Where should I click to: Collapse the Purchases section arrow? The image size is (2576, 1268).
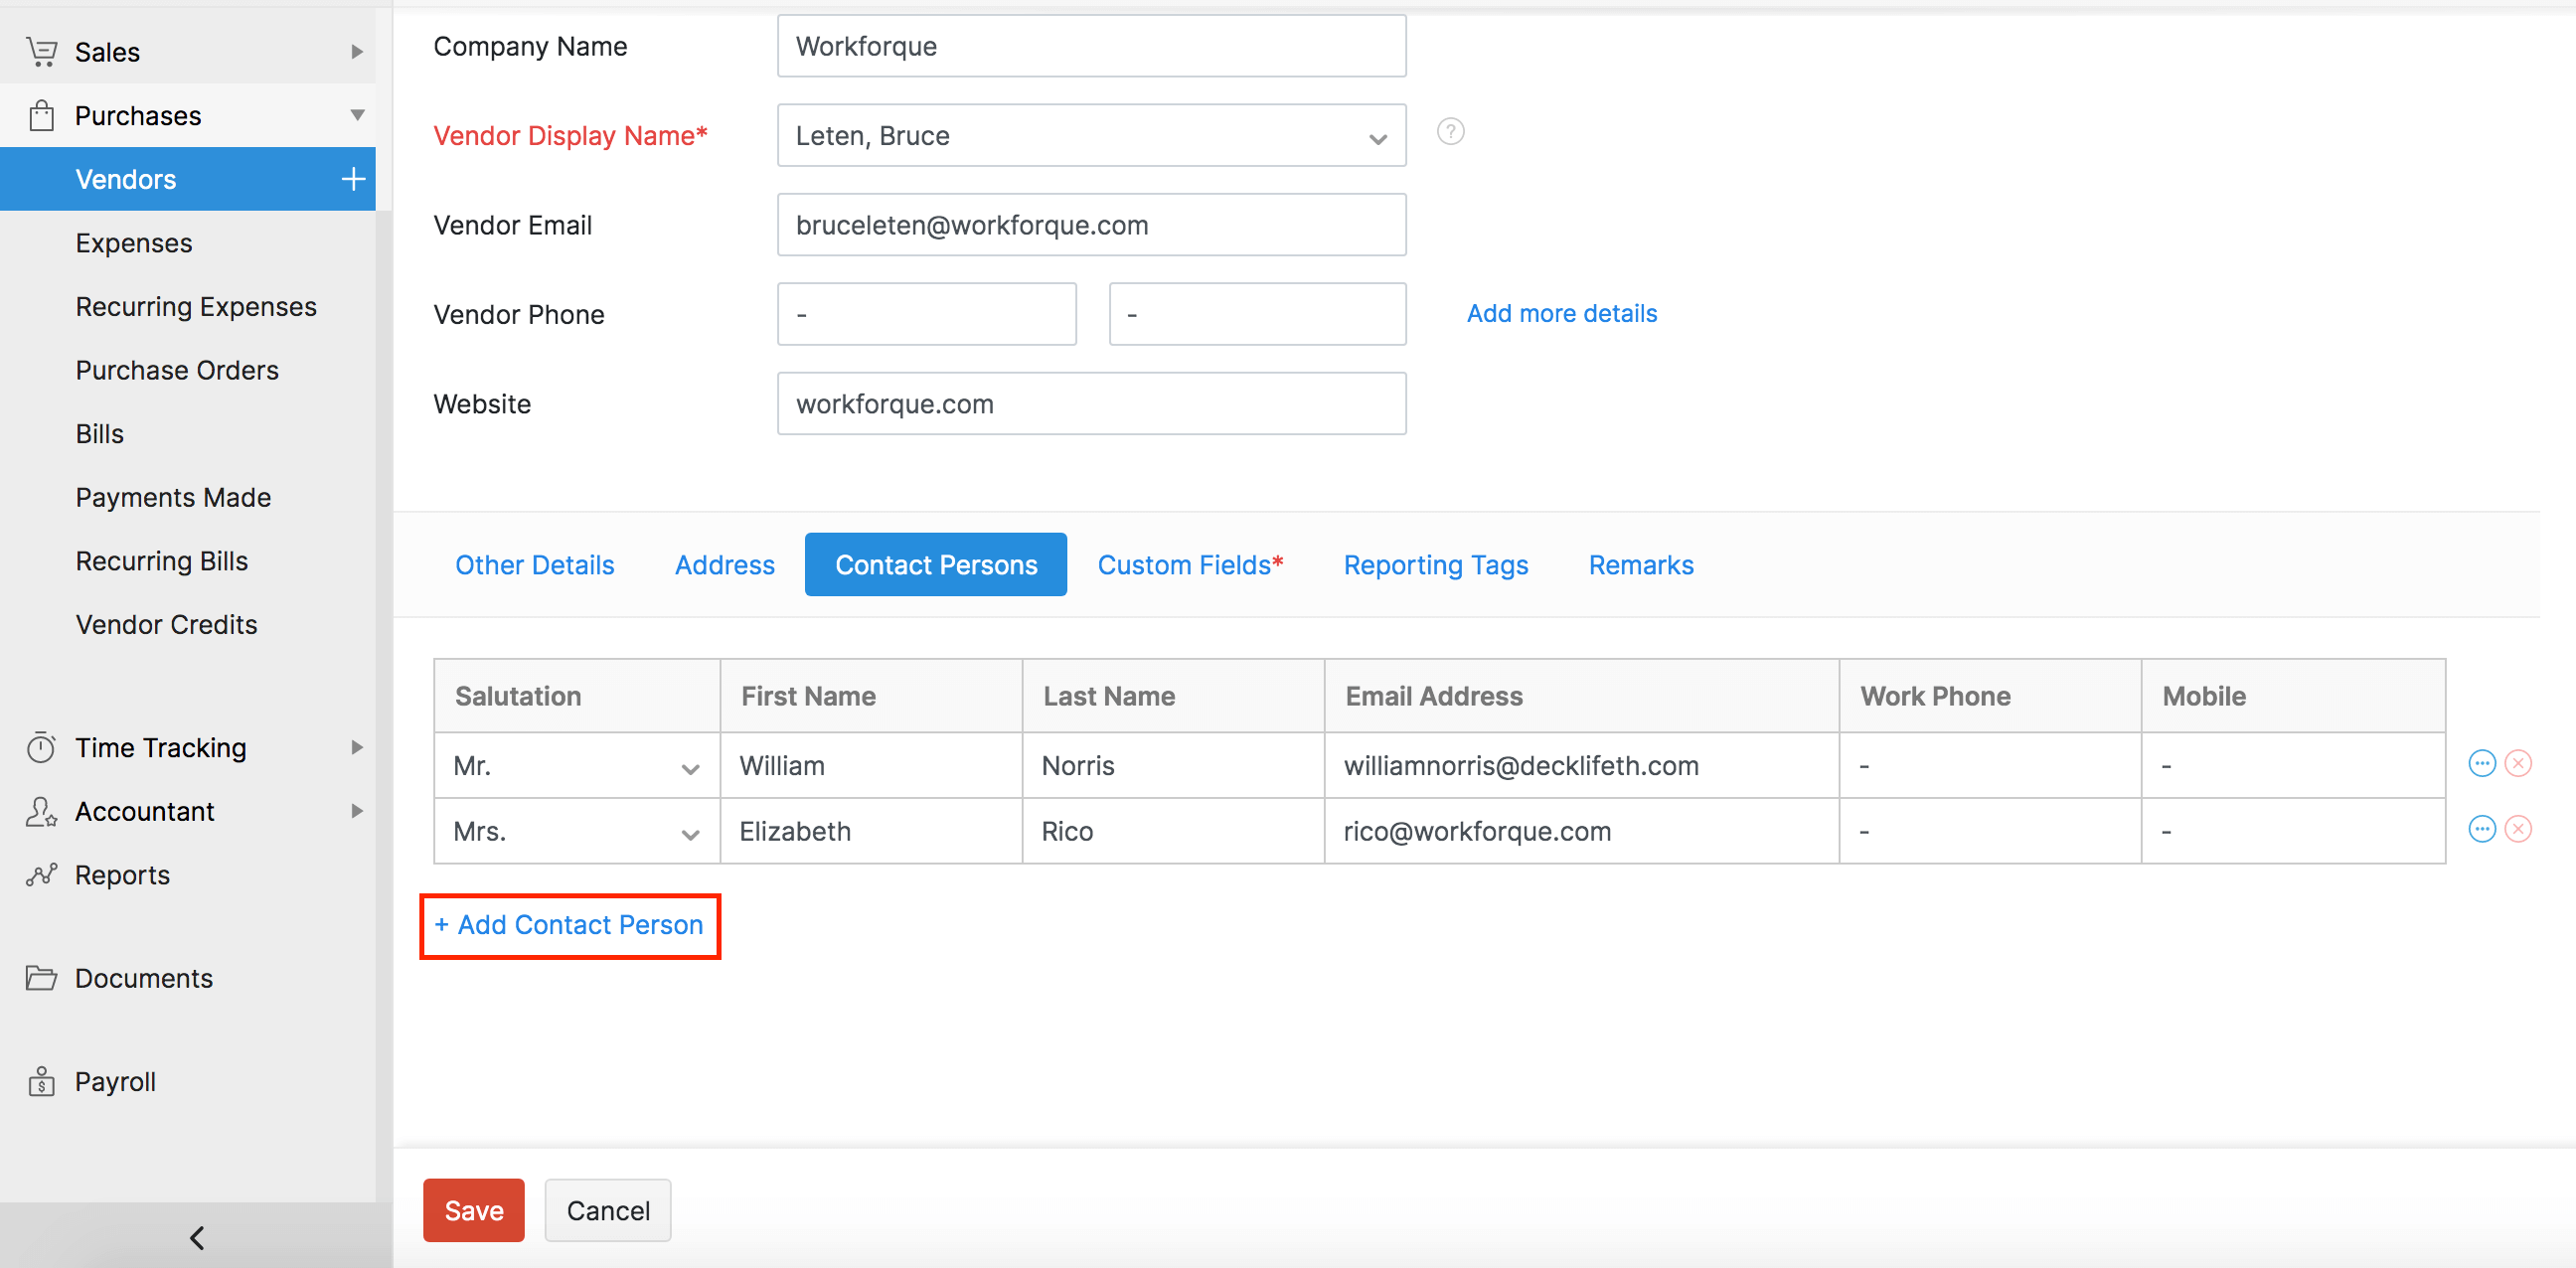coord(357,114)
